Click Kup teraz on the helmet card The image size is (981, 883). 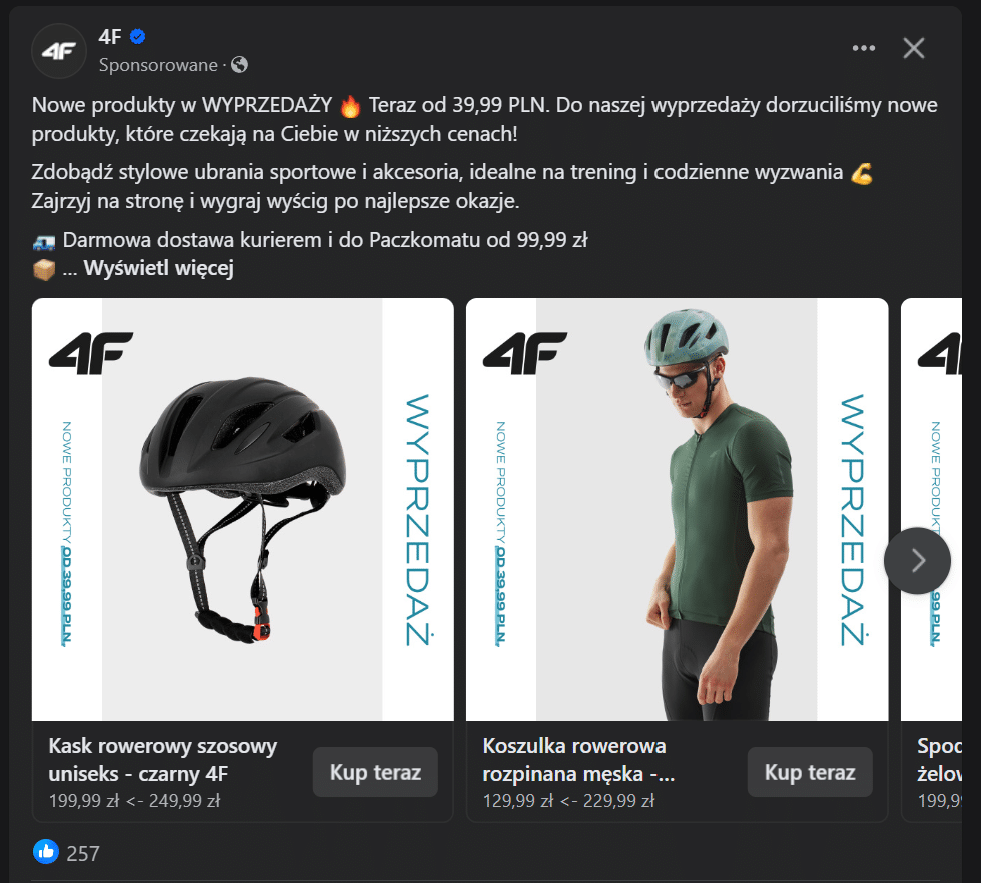[374, 772]
